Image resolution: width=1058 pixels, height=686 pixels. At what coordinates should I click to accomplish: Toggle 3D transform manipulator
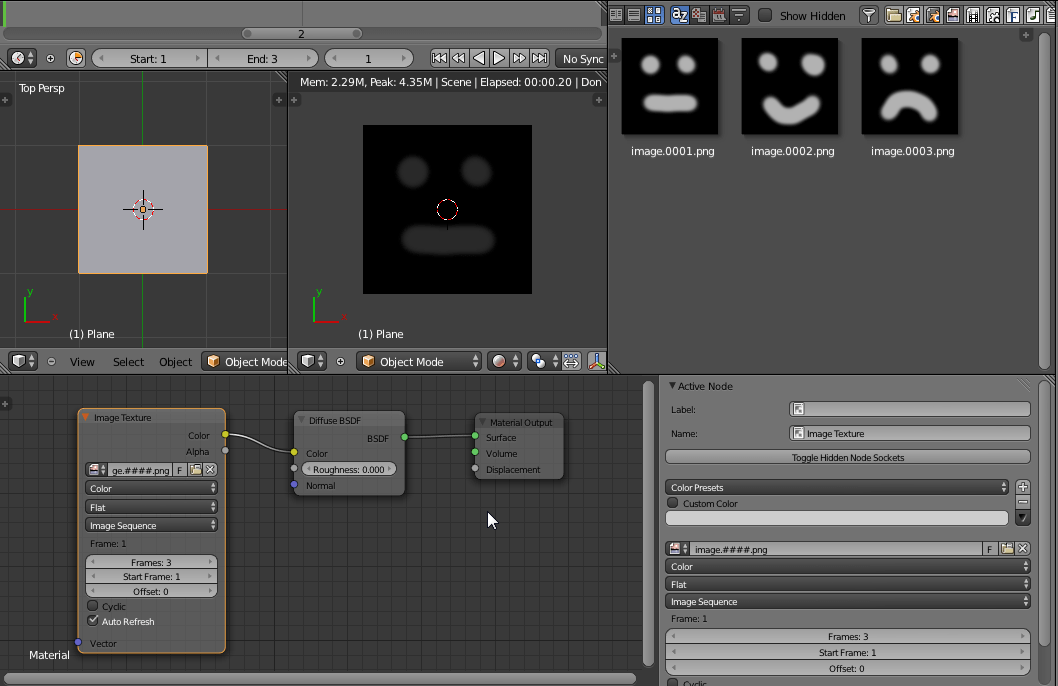(596, 362)
